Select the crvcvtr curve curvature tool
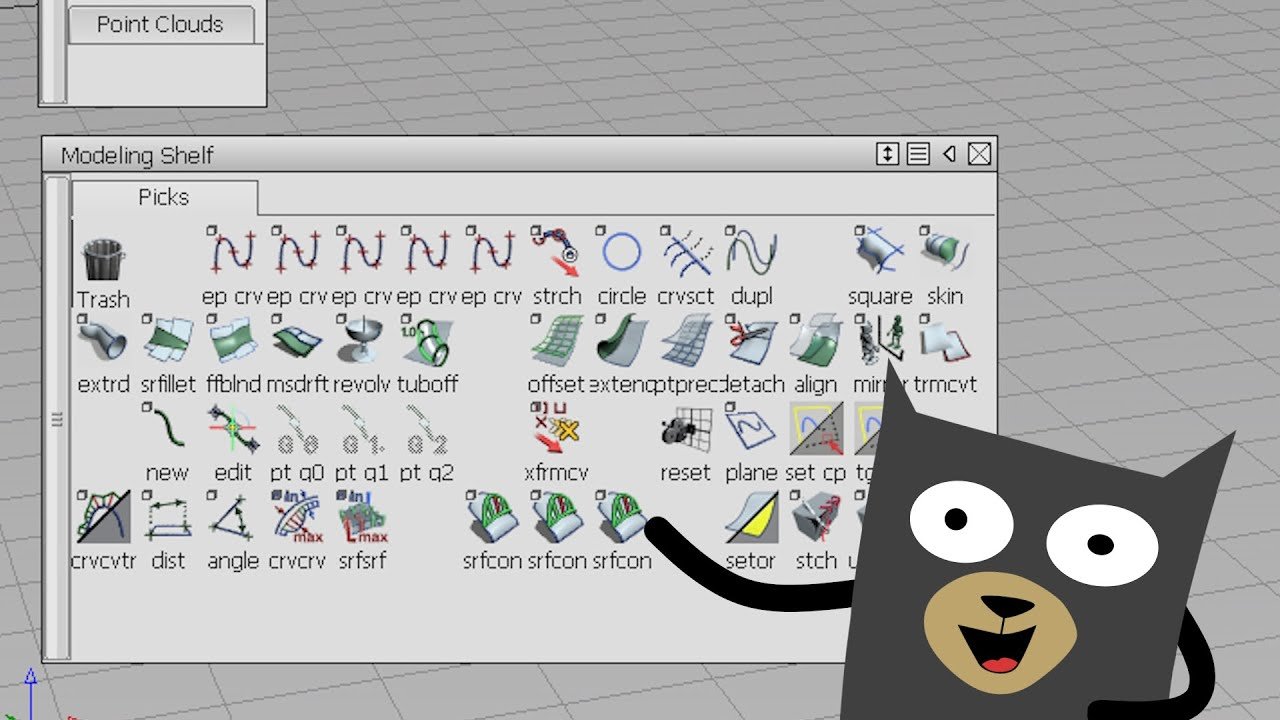This screenshot has width=1280, height=720. (x=103, y=516)
